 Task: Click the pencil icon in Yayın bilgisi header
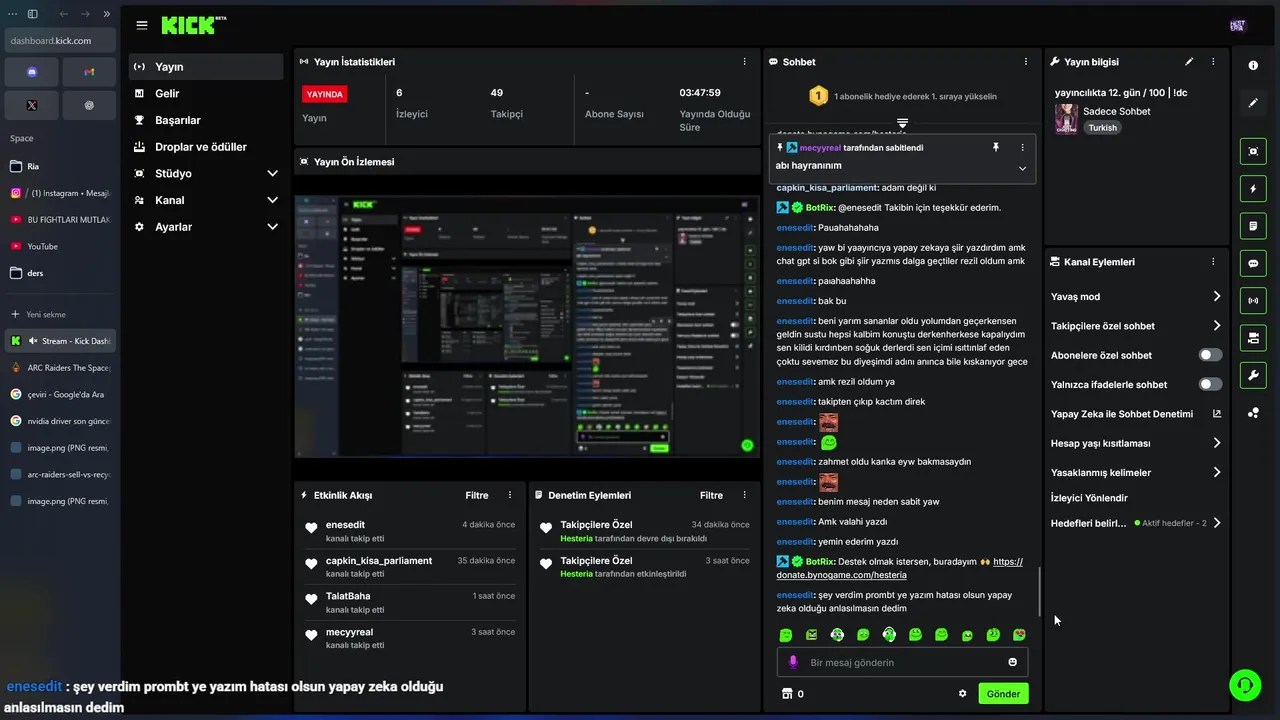[x=1189, y=62]
